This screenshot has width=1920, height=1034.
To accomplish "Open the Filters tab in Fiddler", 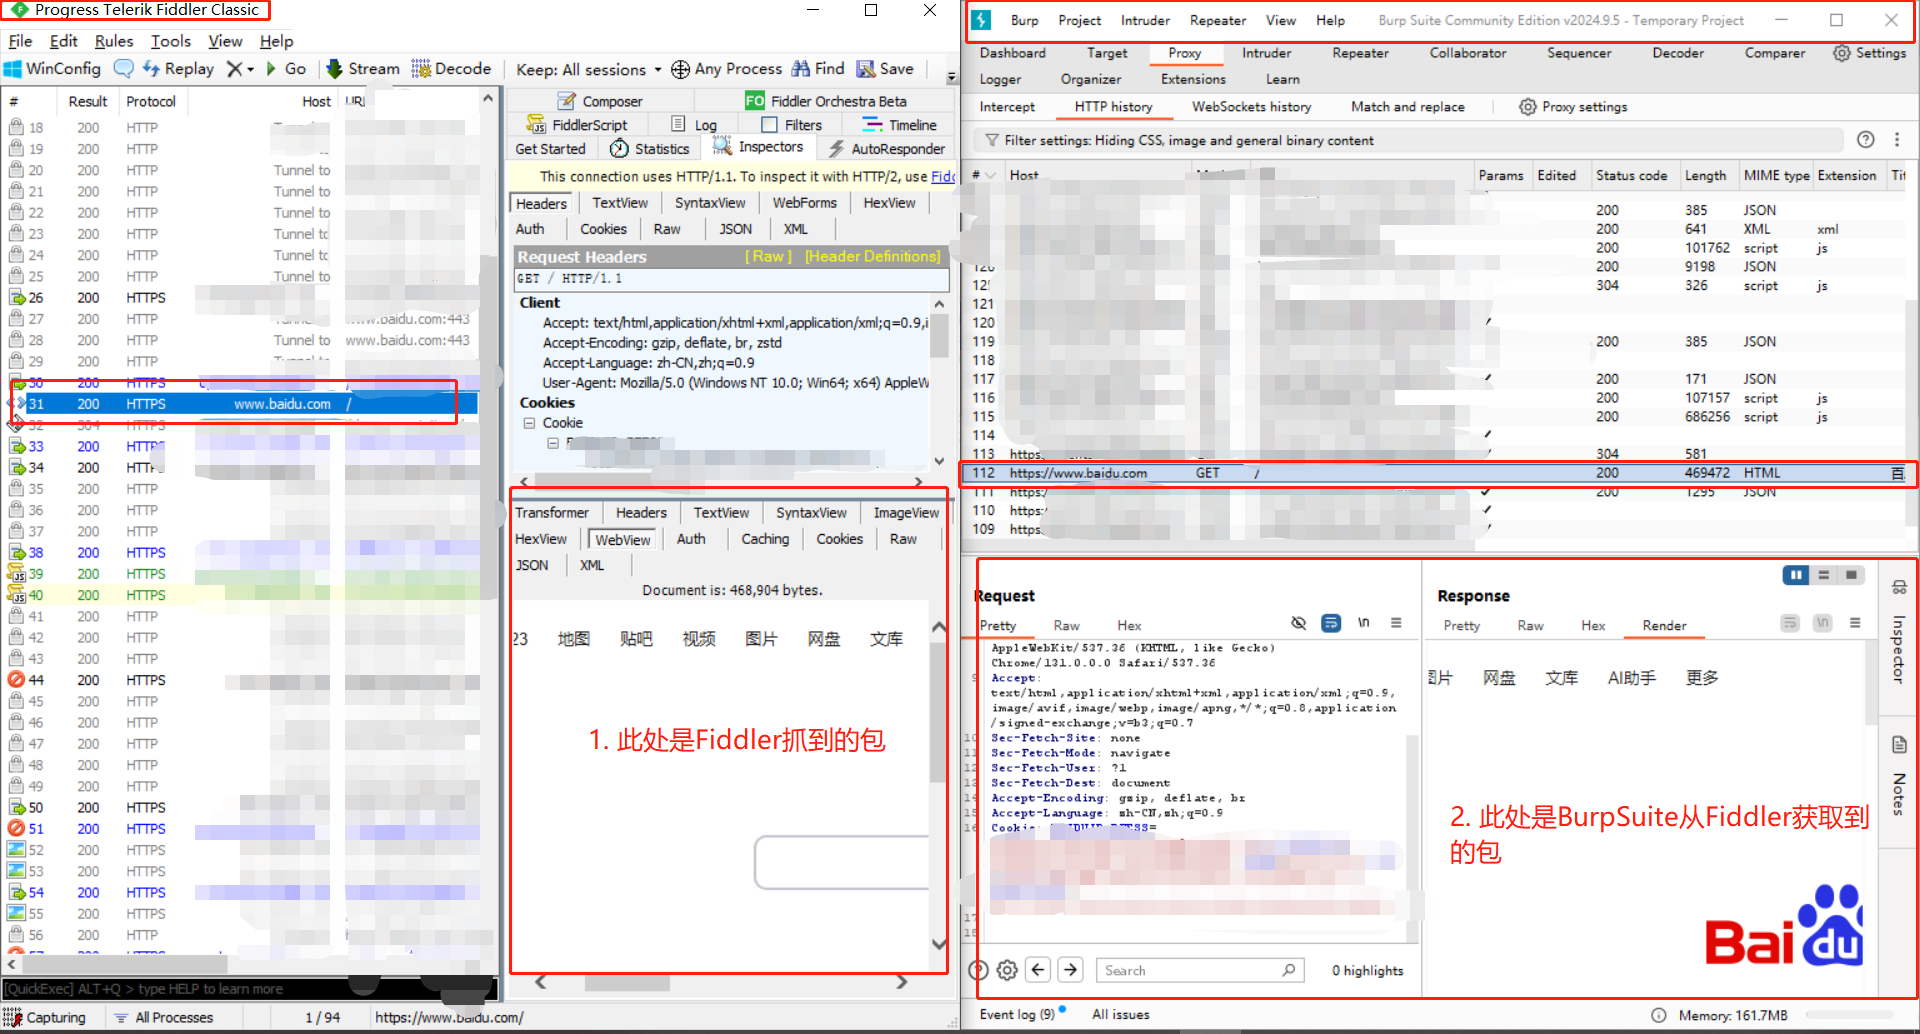I will tap(792, 125).
